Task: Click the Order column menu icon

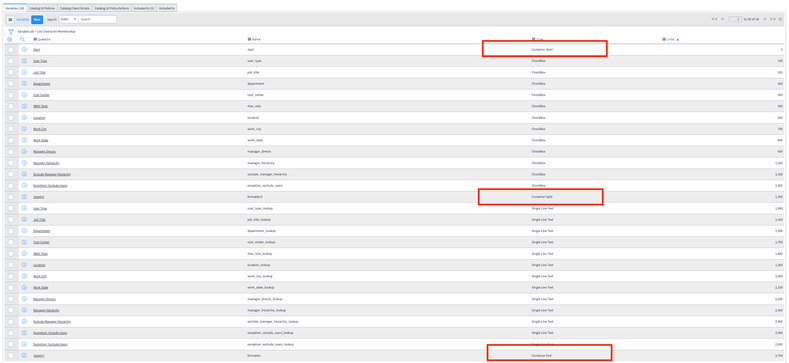Action: click(x=664, y=39)
